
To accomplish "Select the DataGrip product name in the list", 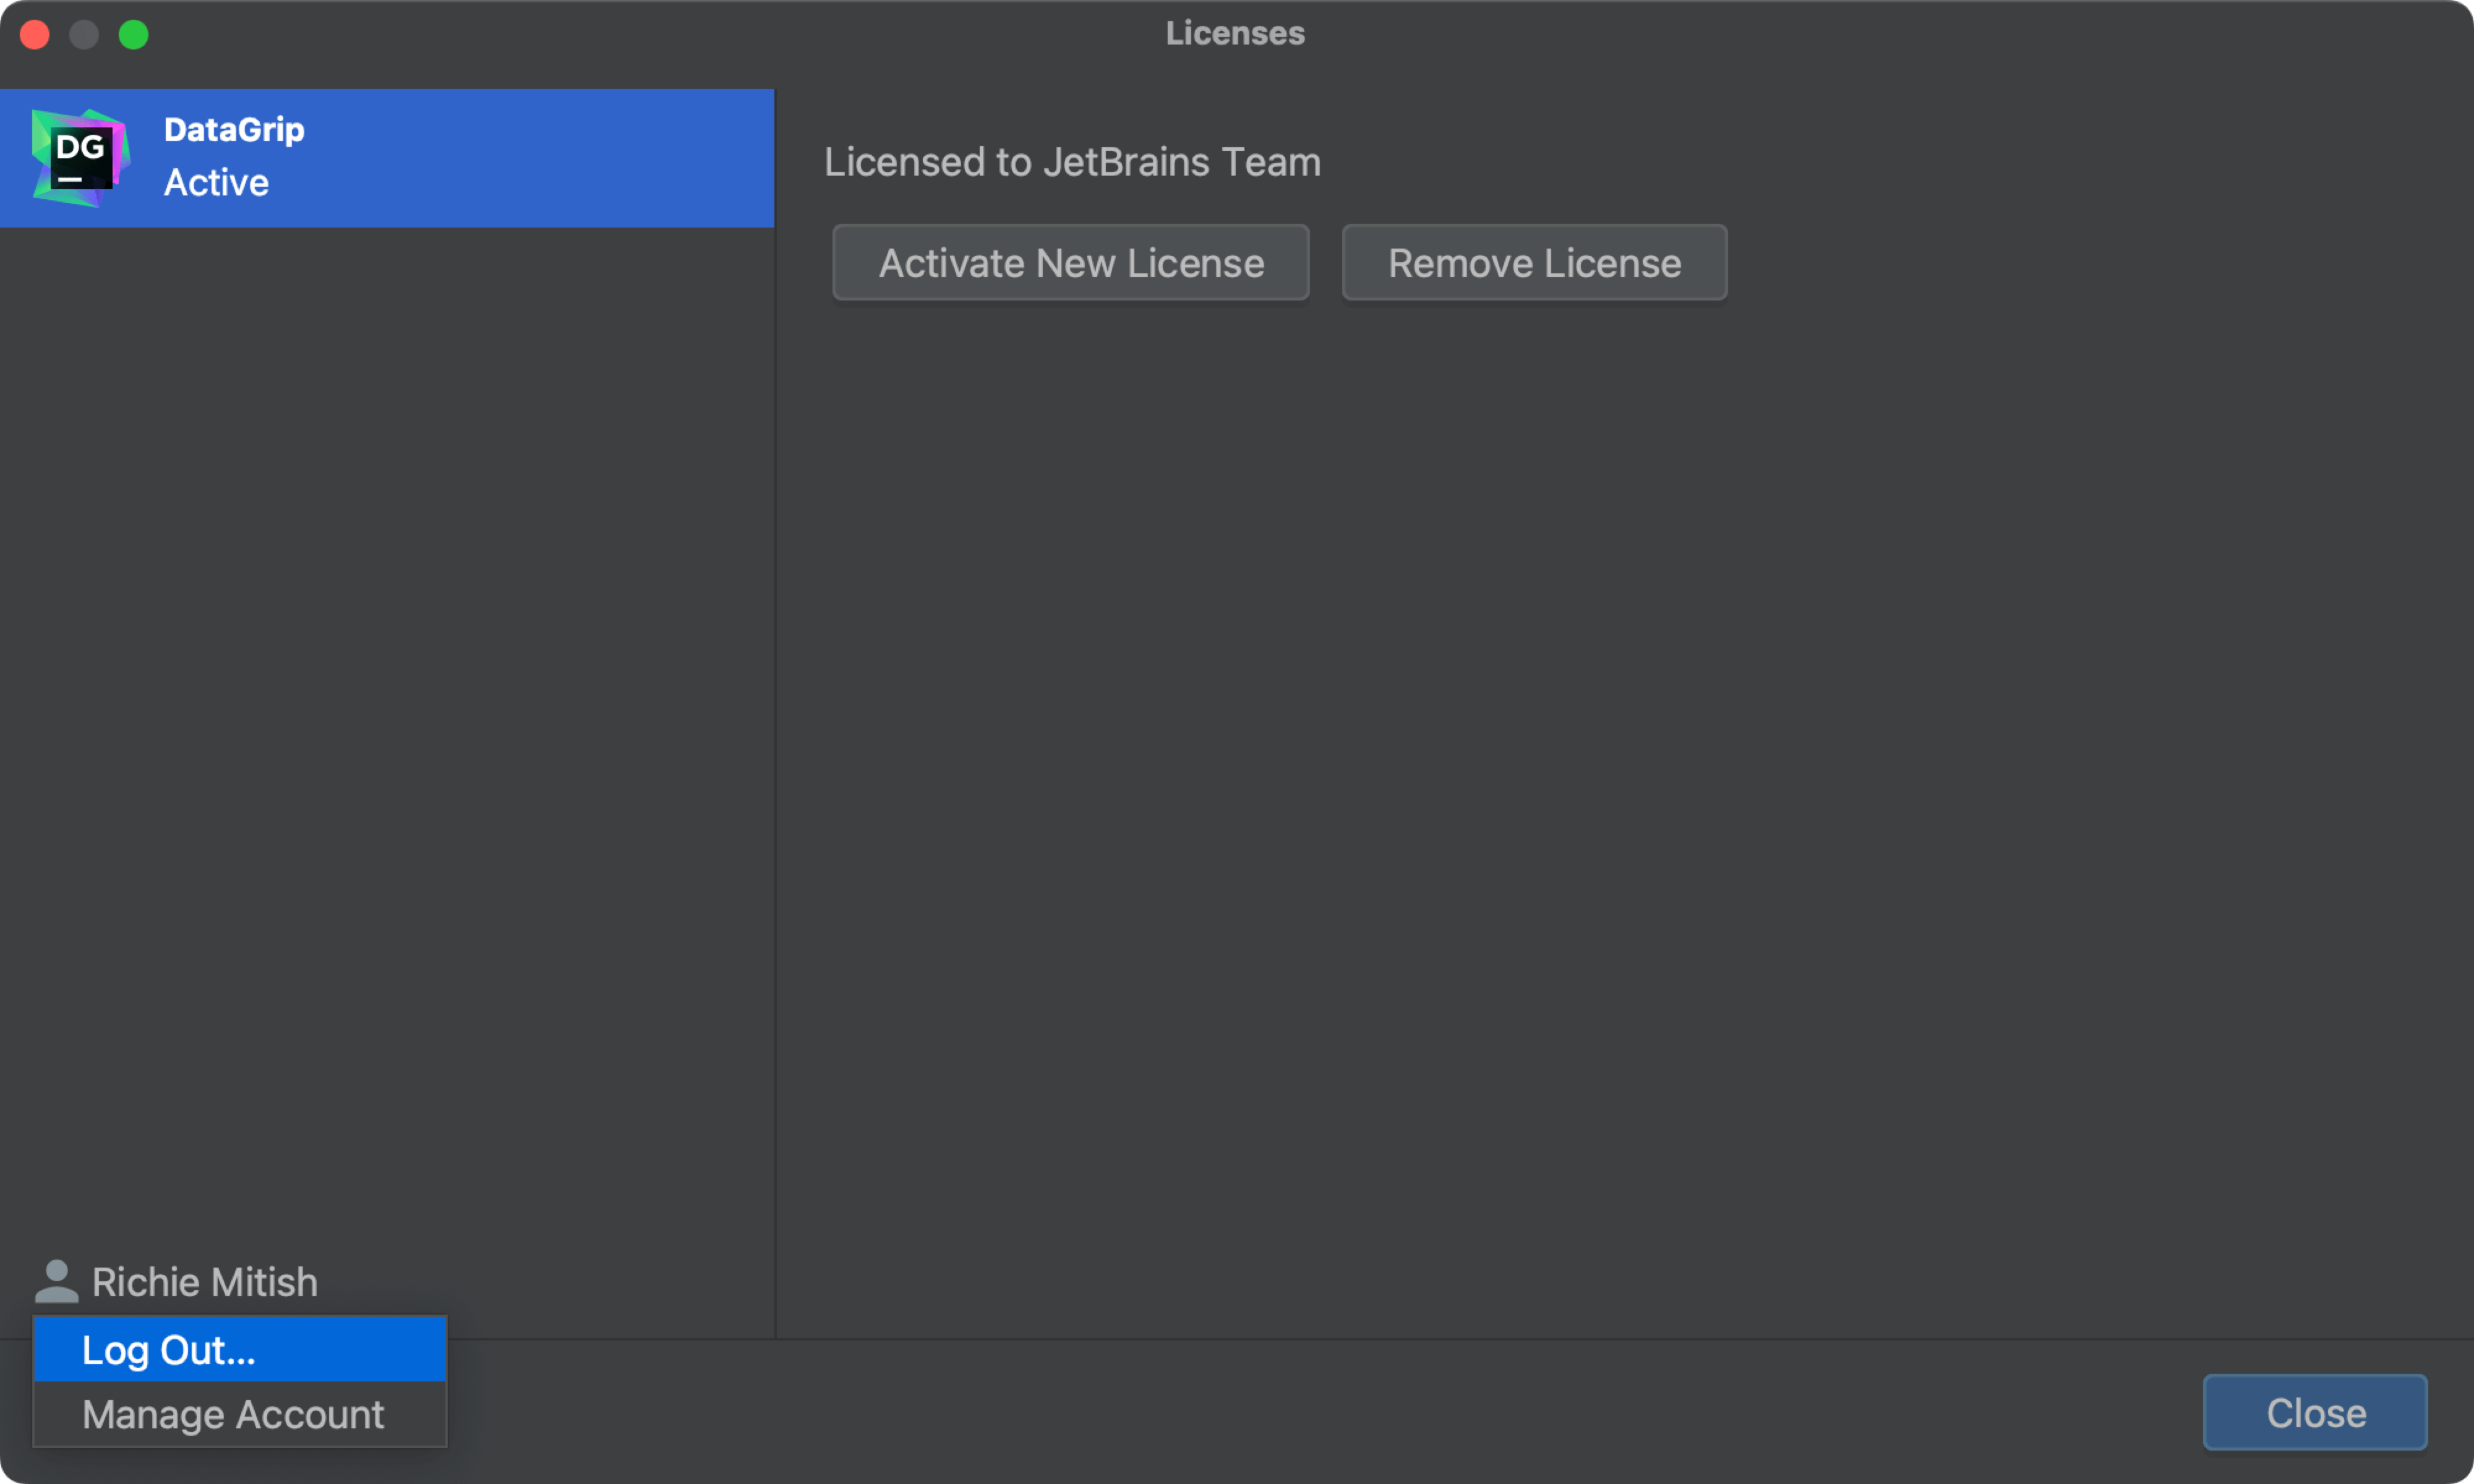I will click(234, 130).
